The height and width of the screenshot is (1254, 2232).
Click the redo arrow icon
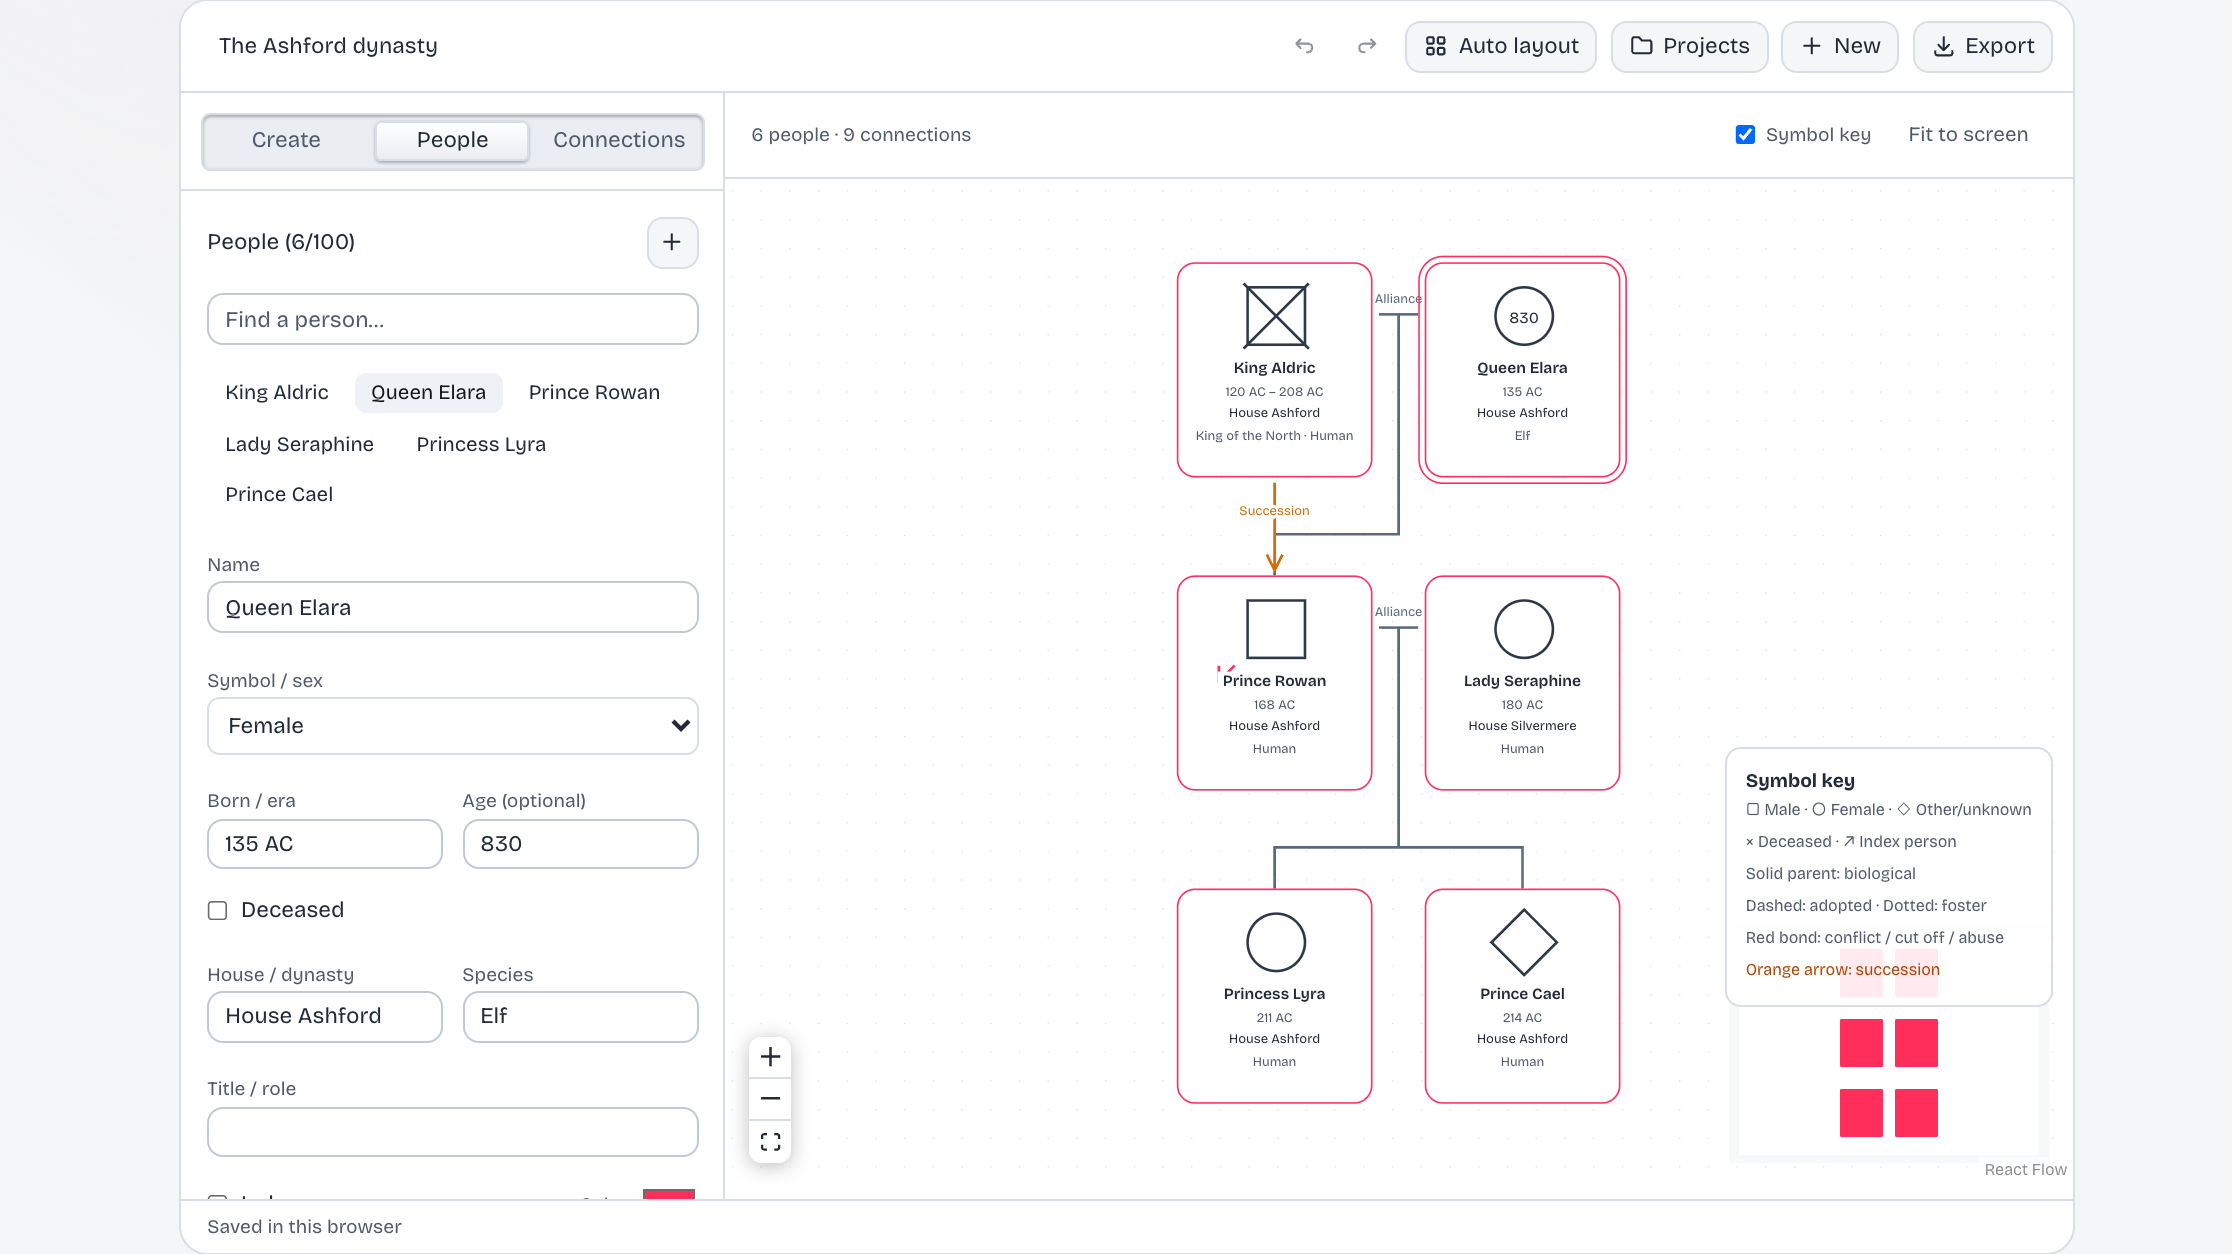[x=1367, y=46]
